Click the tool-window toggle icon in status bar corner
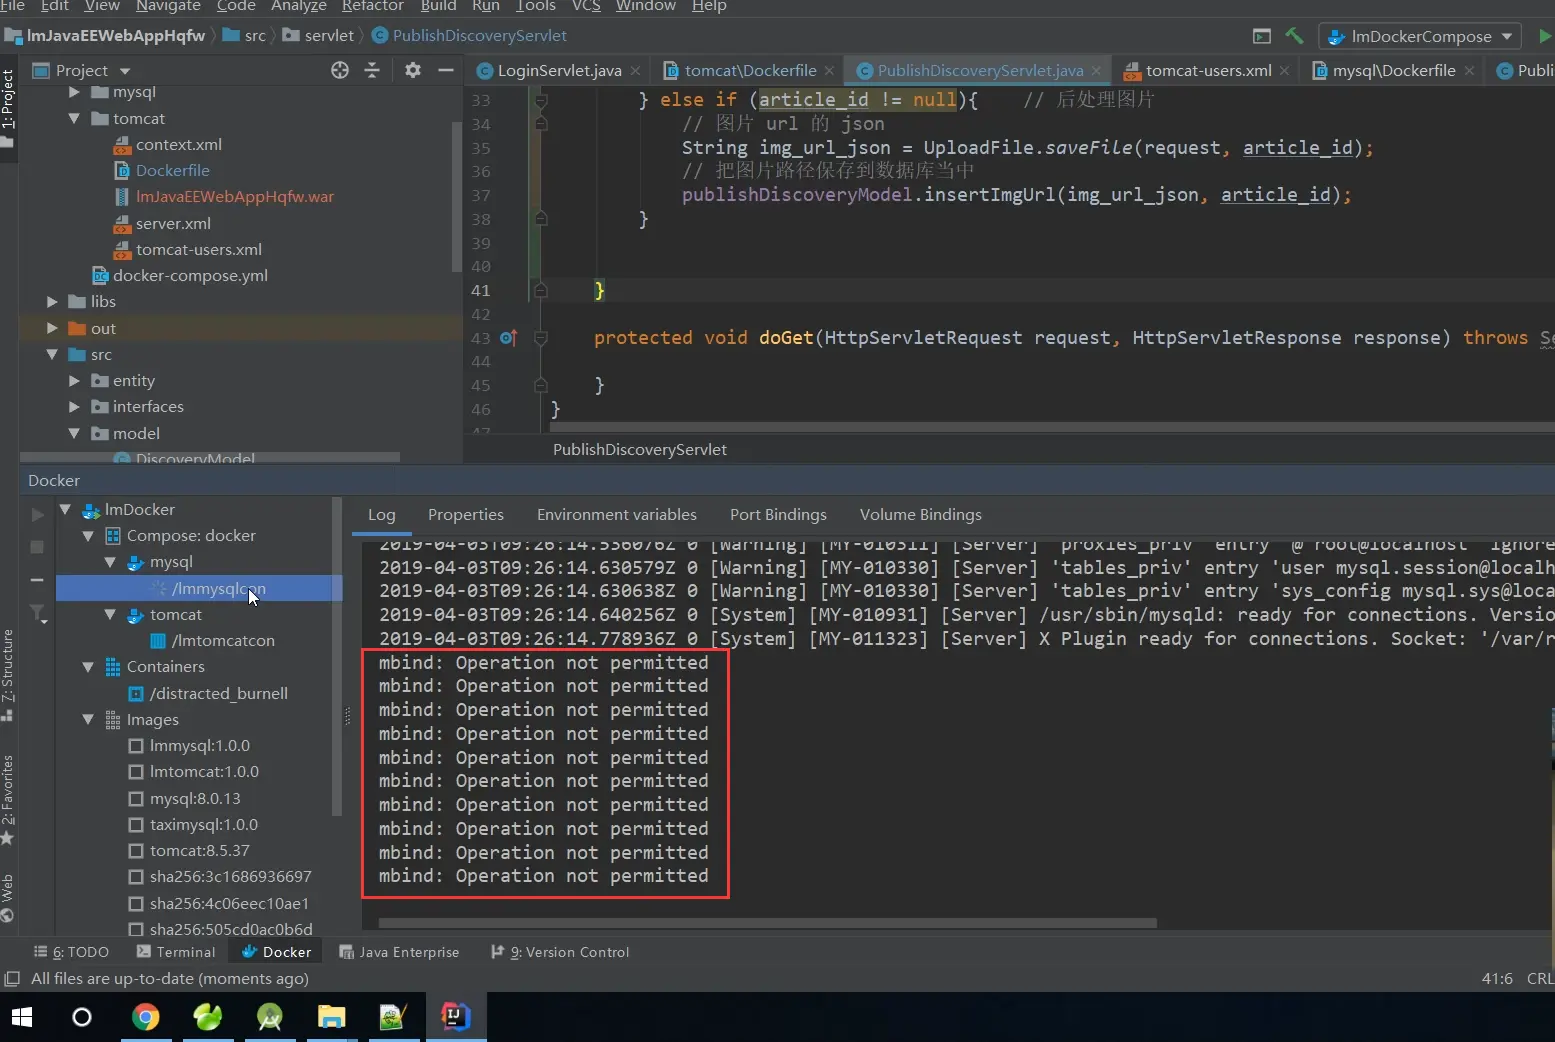 tap(12, 979)
